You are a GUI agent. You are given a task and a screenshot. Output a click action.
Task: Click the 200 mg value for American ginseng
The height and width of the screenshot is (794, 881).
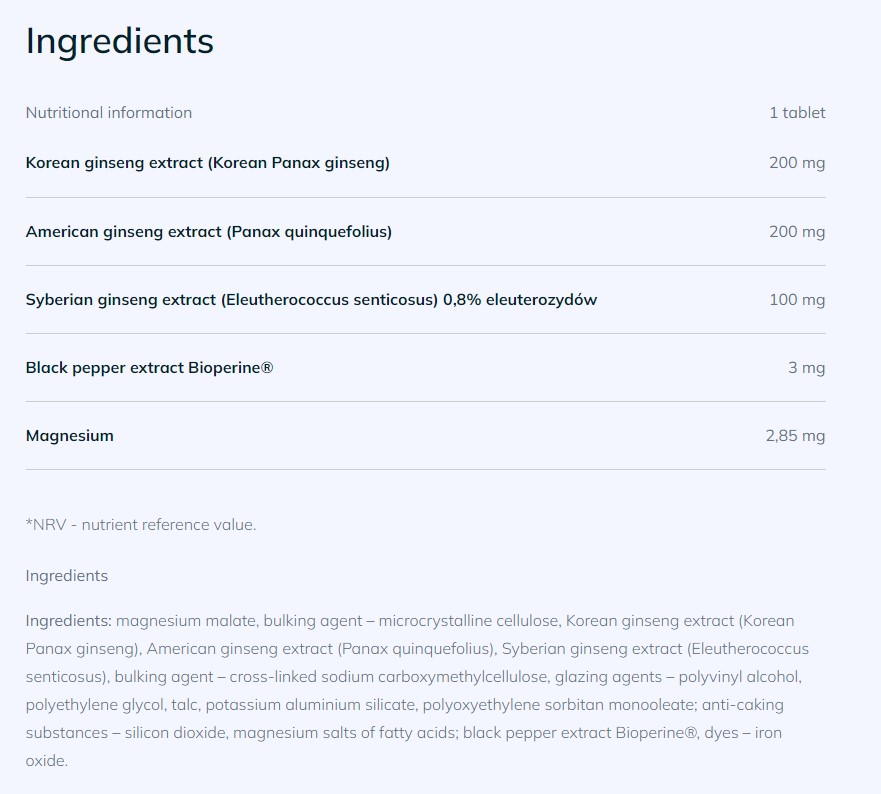coord(797,232)
